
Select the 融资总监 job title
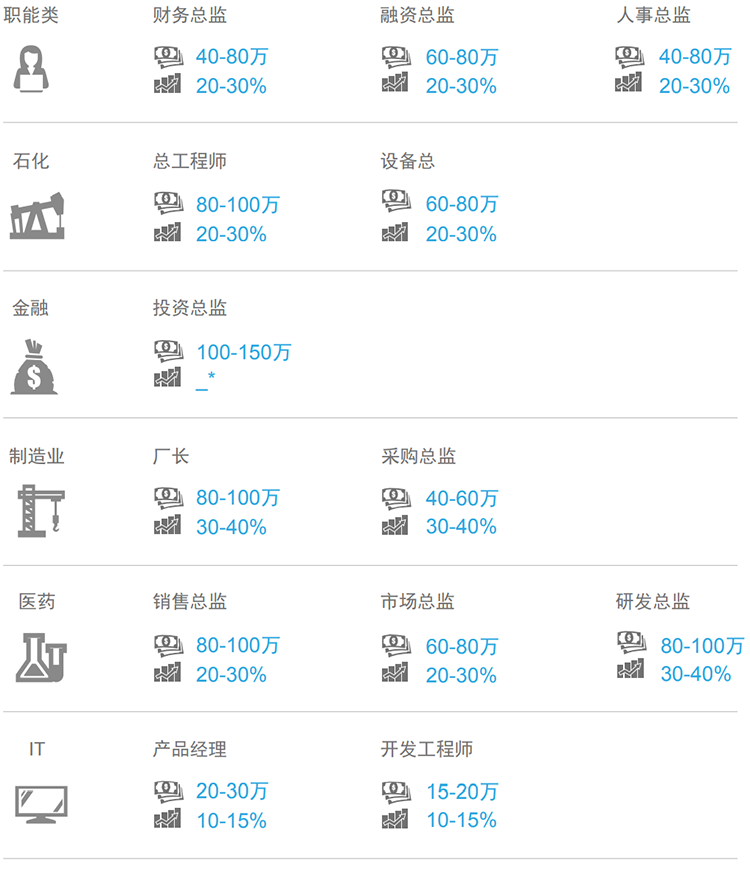pos(417,16)
